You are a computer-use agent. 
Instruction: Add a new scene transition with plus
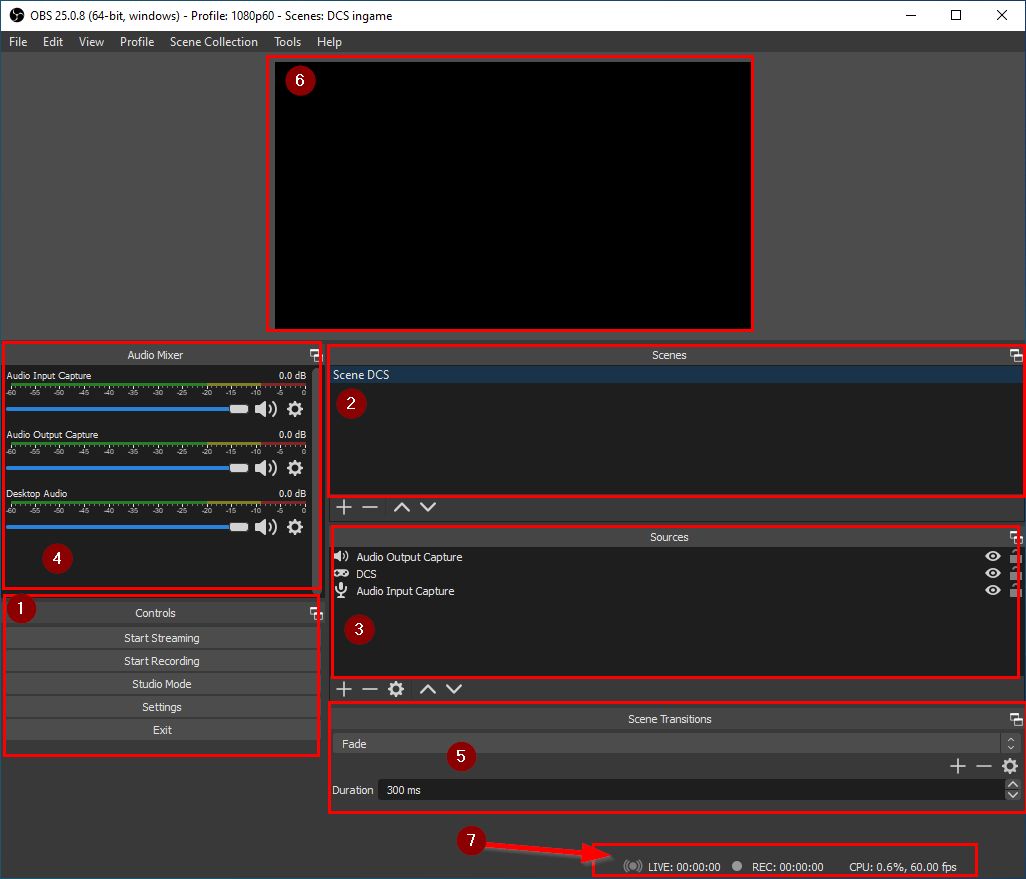(957, 766)
